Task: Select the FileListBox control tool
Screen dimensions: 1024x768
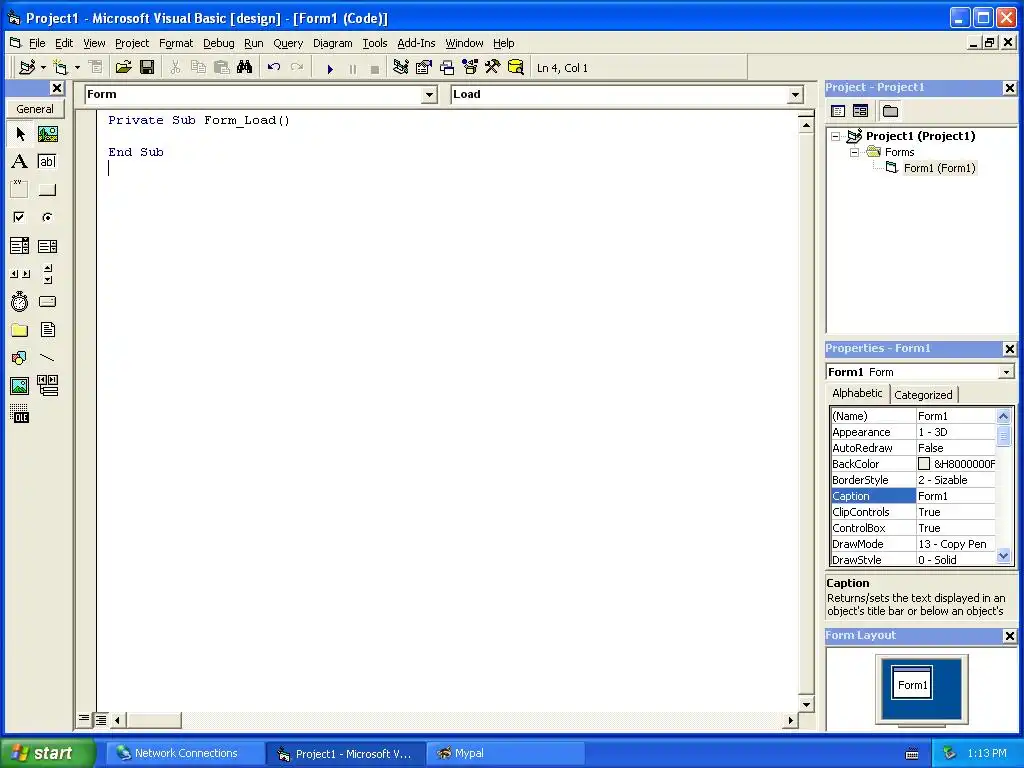Action: click(x=48, y=330)
